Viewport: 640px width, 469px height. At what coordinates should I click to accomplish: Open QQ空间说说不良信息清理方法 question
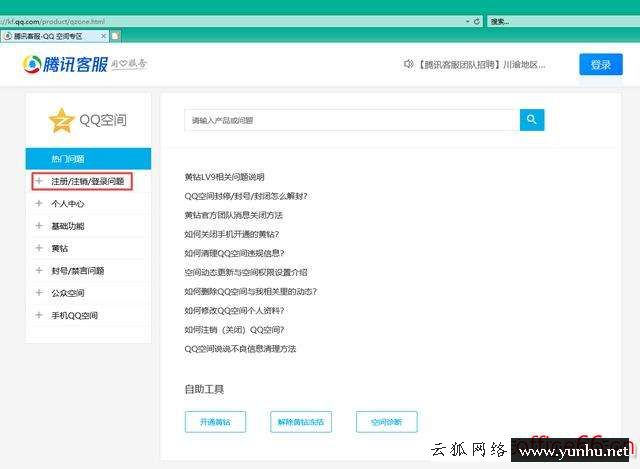point(240,349)
